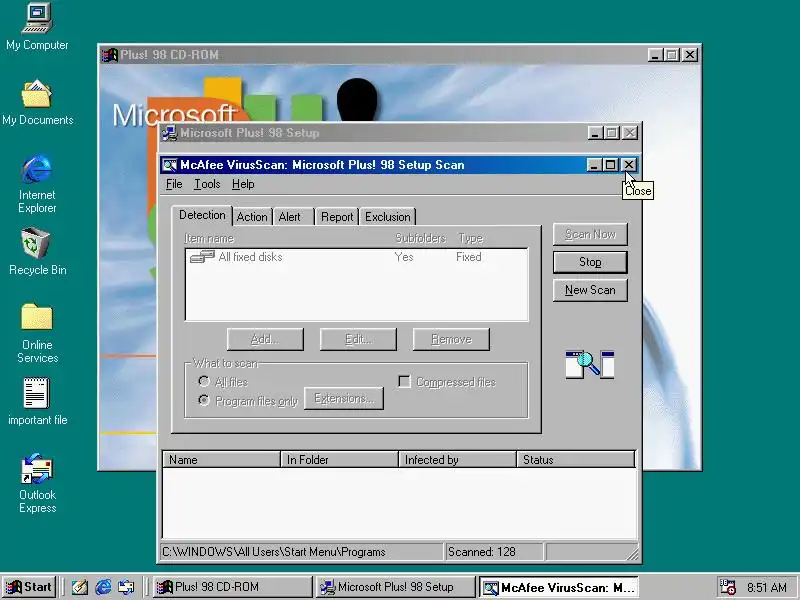Click the Add... button

pyautogui.click(x=265, y=339)
